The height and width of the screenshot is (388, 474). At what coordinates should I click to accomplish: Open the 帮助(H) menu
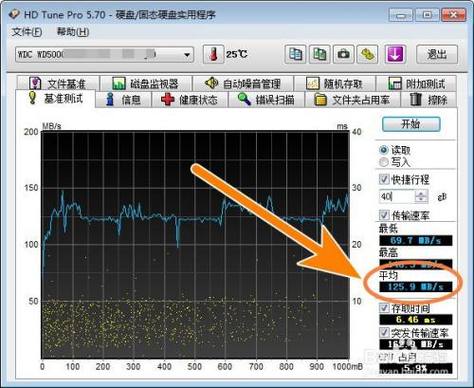coord(73,32)
